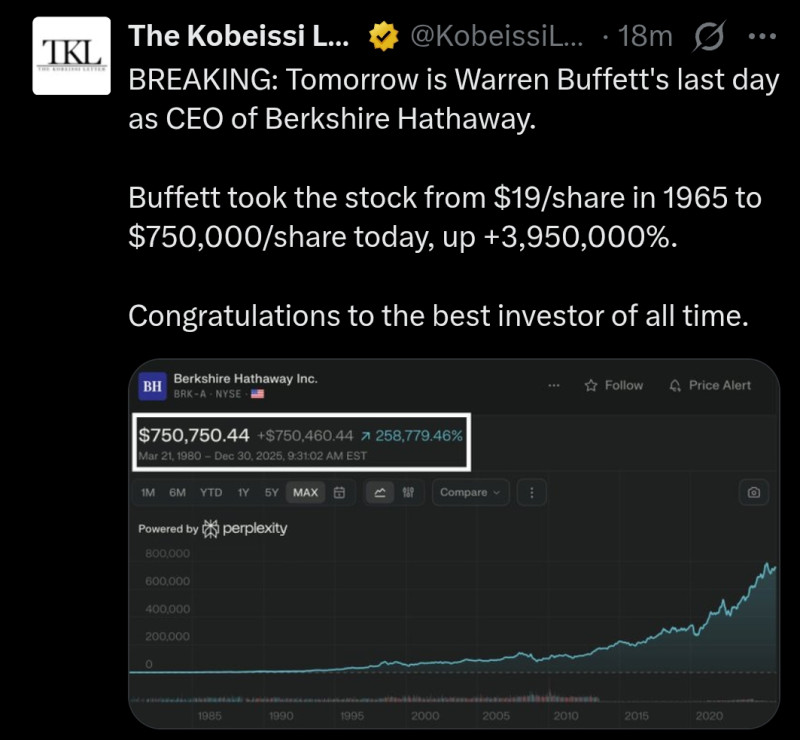Open the vertical dots menu after Compare
Viewport: 800px width, 740px height.
click(x=531, y=492)
